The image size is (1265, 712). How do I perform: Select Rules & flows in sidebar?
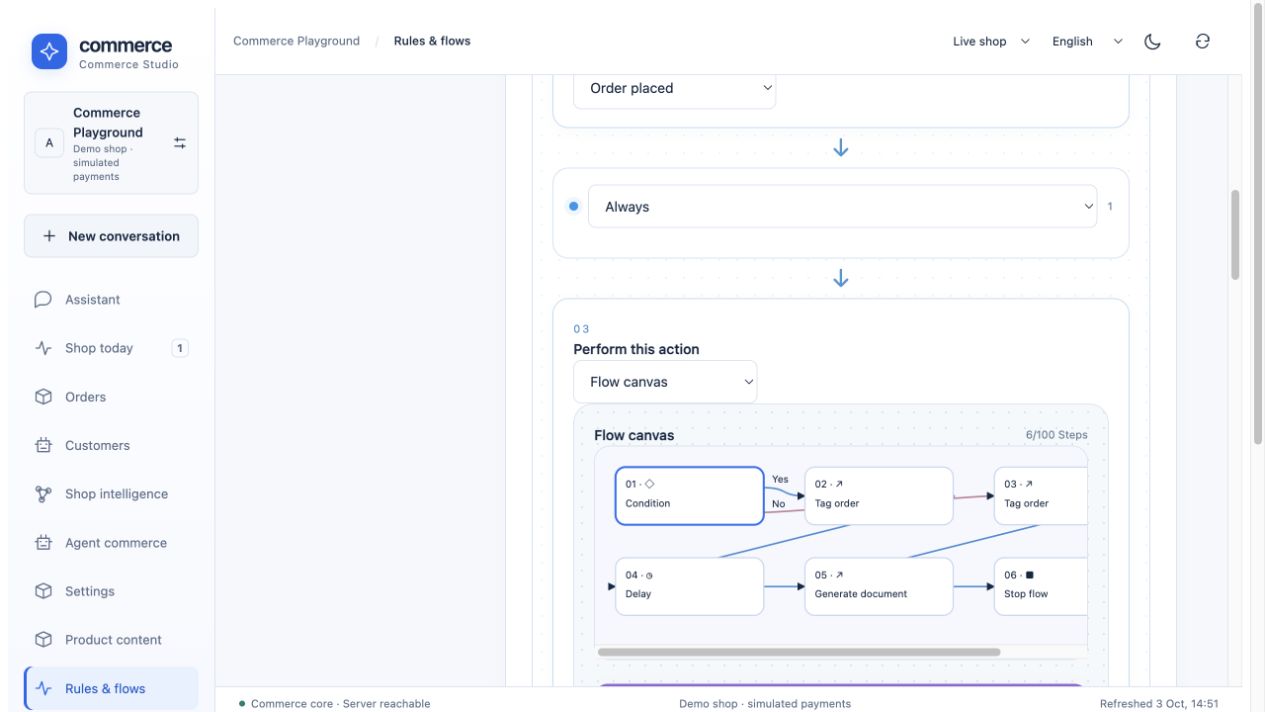click(x=111, y=688)
